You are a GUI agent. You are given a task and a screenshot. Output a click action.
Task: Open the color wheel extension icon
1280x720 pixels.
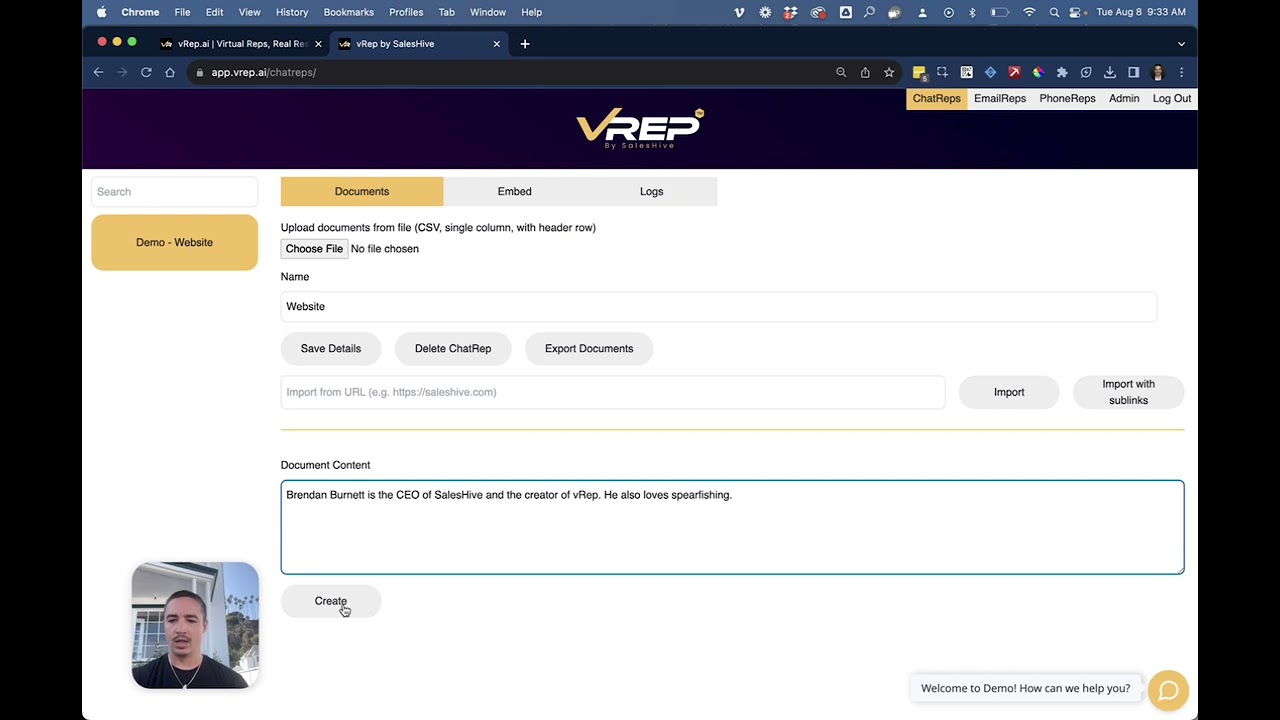(x=1038, y=72)
